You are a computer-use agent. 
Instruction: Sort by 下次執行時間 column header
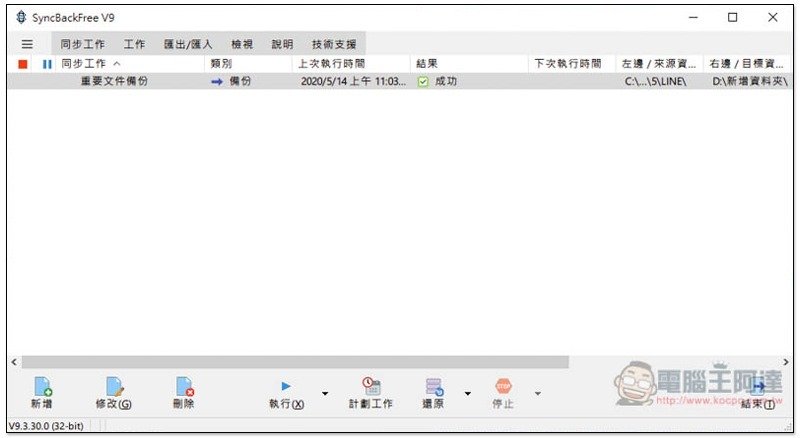tap(572, 64)
